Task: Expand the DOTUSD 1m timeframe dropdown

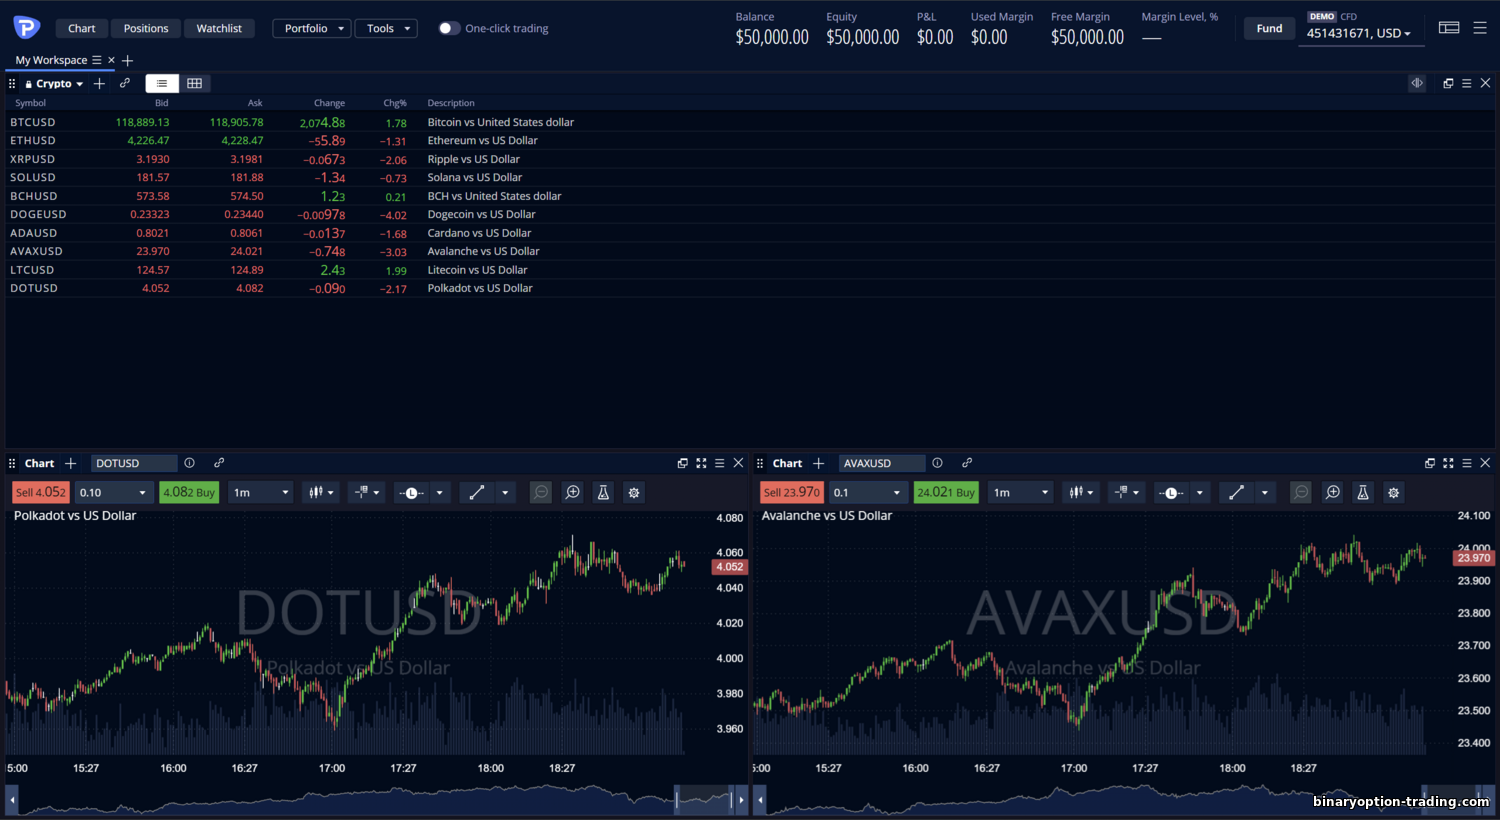Action: pyautogui.click(x=261, y=493)
